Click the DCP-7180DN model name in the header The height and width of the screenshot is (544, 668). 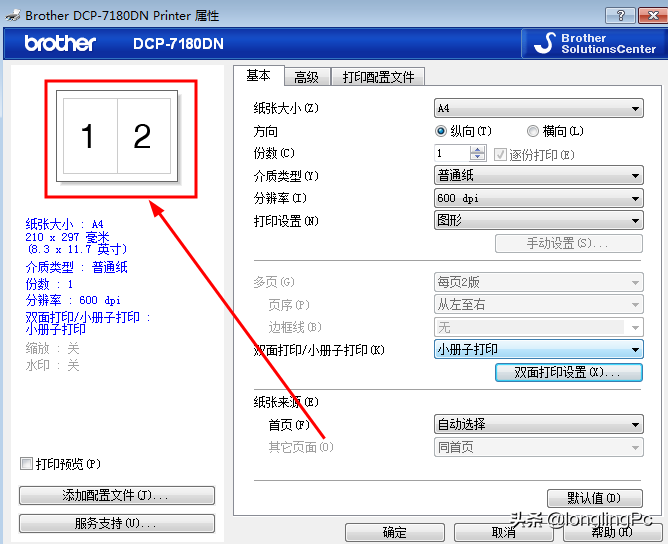178,44
